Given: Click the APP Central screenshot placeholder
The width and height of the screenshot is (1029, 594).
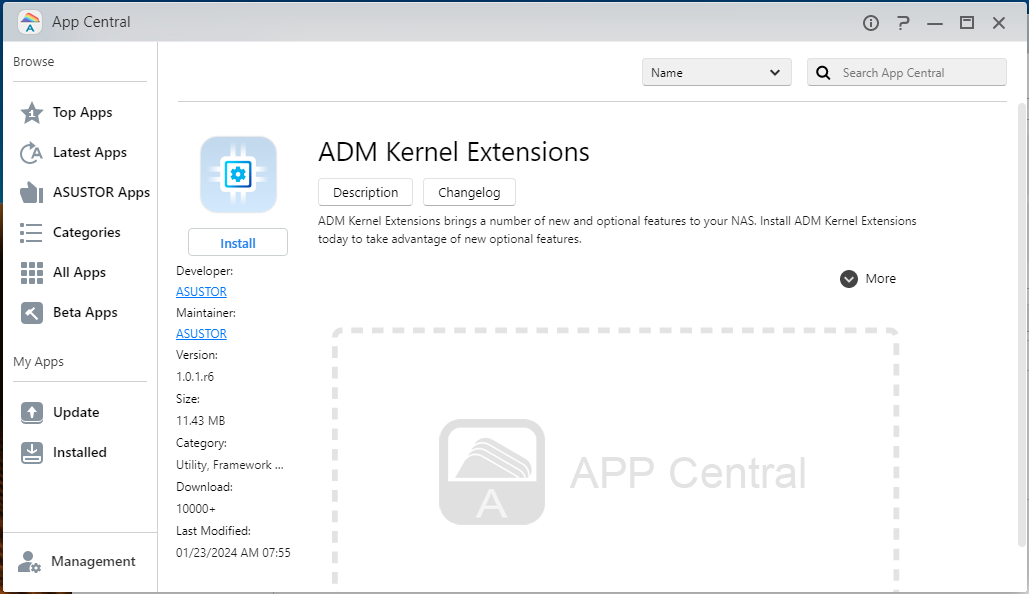Looking at the screenshot, I should 616,457.
